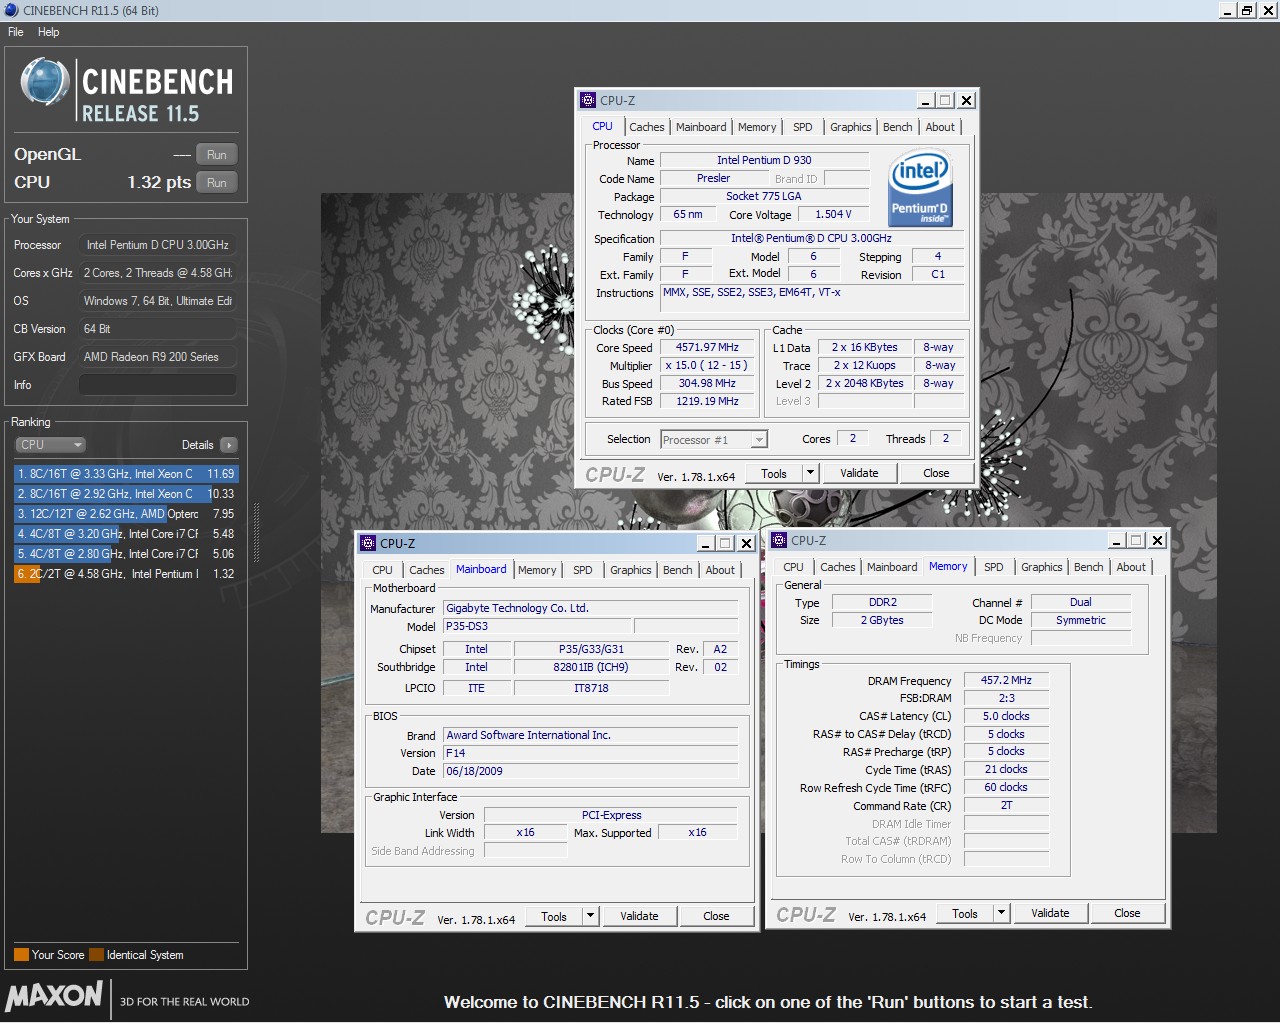The height and width of the screenshot is (1024, 1280).
Task: Click the Cinebench logo sphere icon
Action: point(46,82)
